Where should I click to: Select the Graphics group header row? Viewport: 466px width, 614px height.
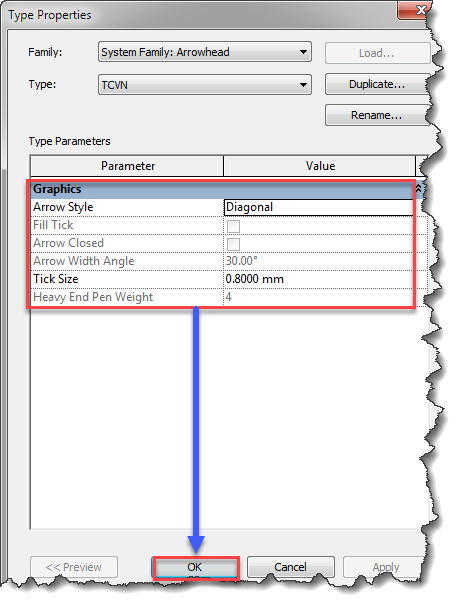point(222,189)
